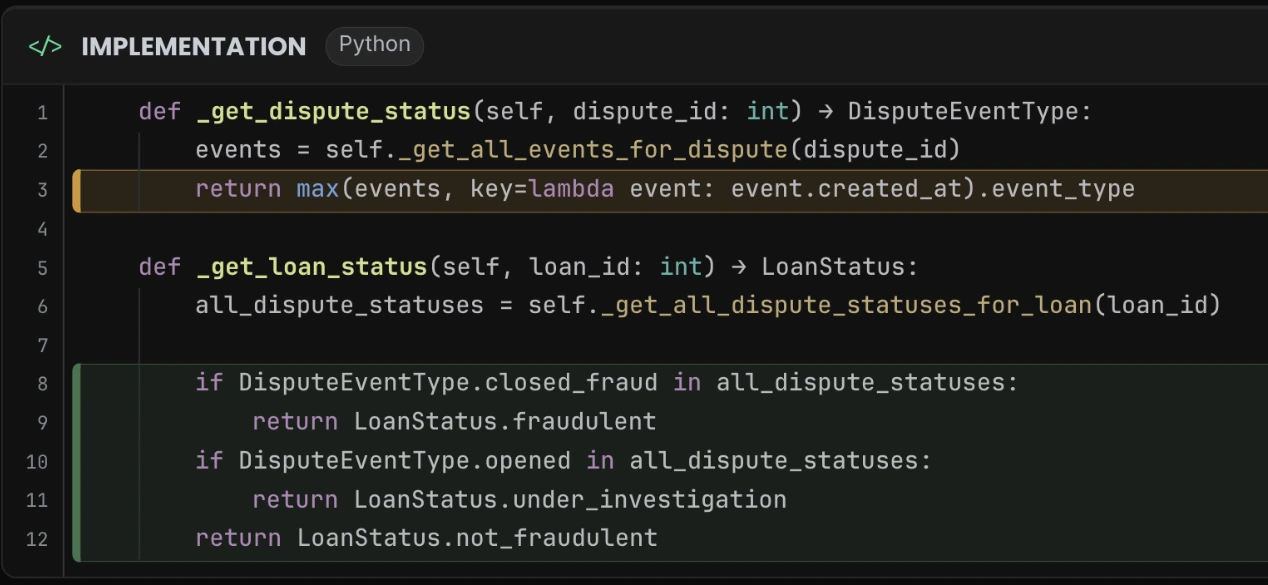Image resolution: width=1268 pixels, height=585 pixels.
Task: Click the all_dispute_statuses variable on line 6
Action: click(x=339, y=306)
